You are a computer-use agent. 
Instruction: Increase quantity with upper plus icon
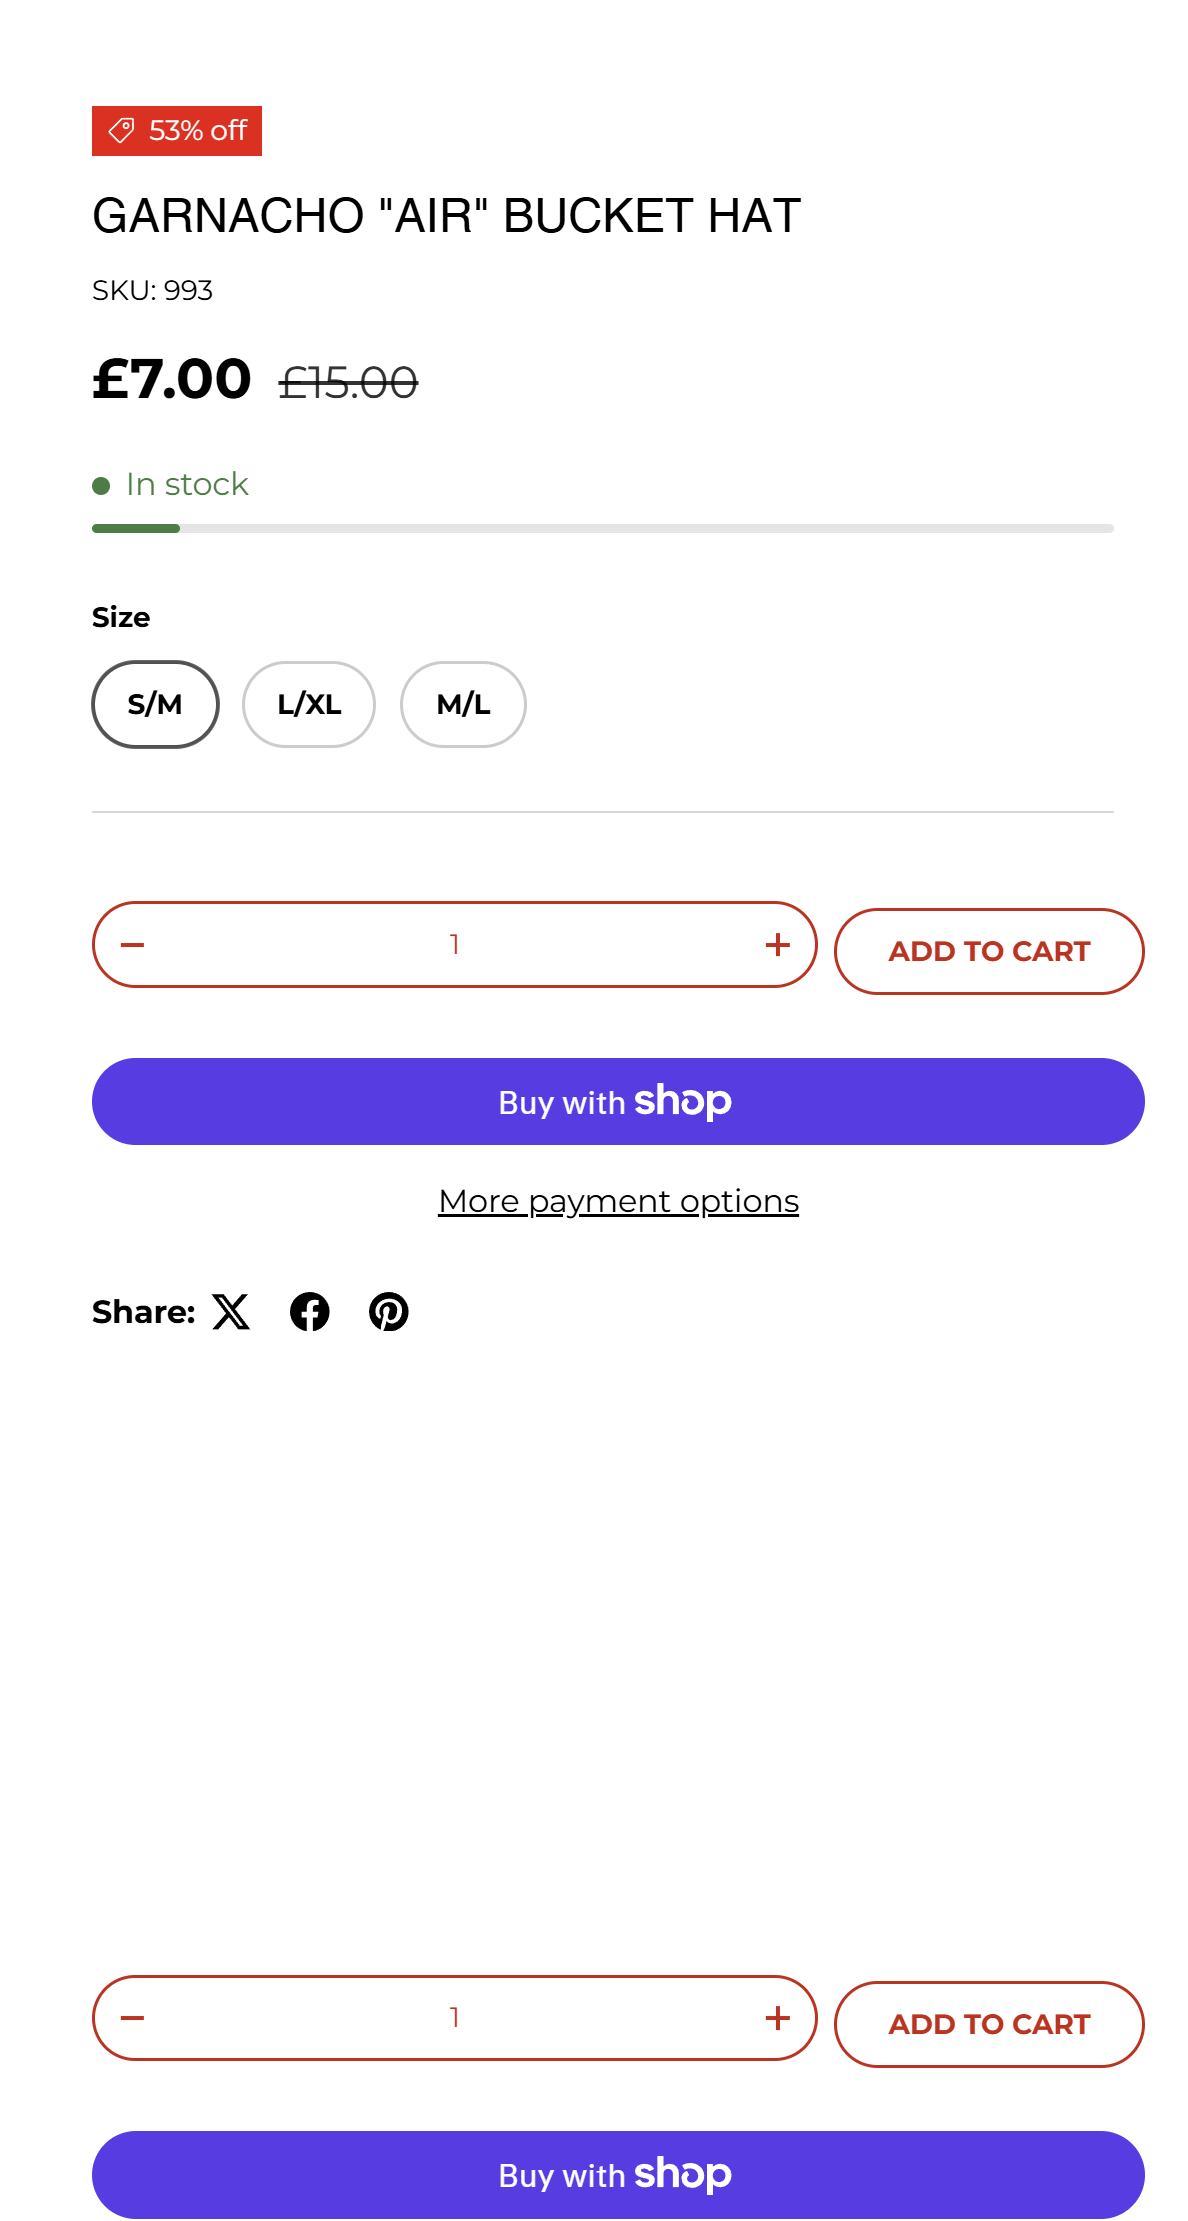[777, 945]
